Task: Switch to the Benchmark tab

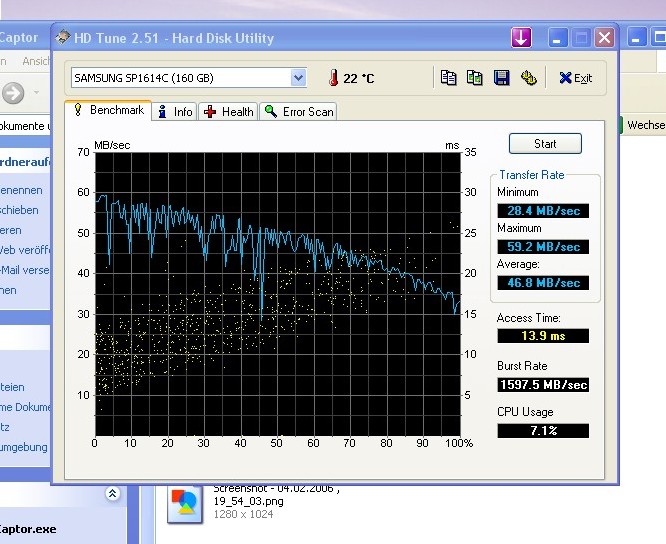Action: [108, 110]
